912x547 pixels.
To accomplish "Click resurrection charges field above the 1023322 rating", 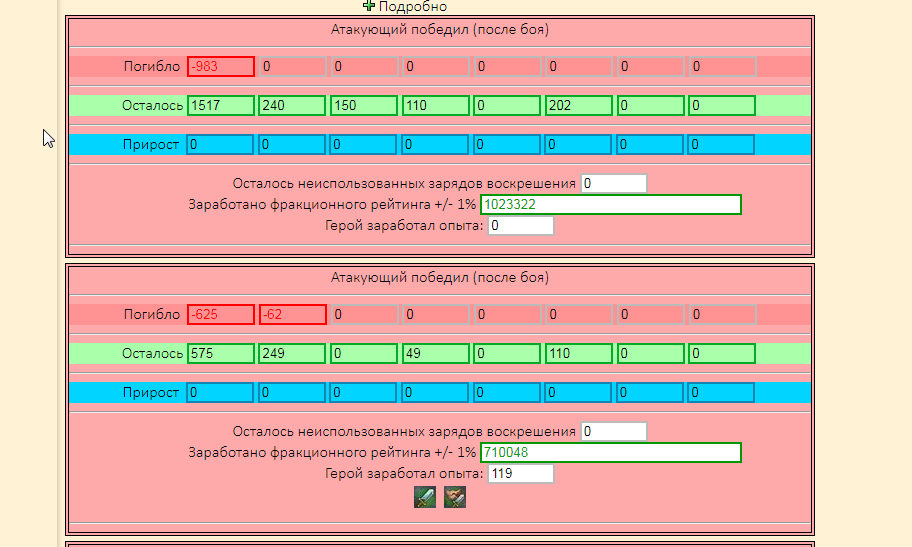I will click(614, 183).
